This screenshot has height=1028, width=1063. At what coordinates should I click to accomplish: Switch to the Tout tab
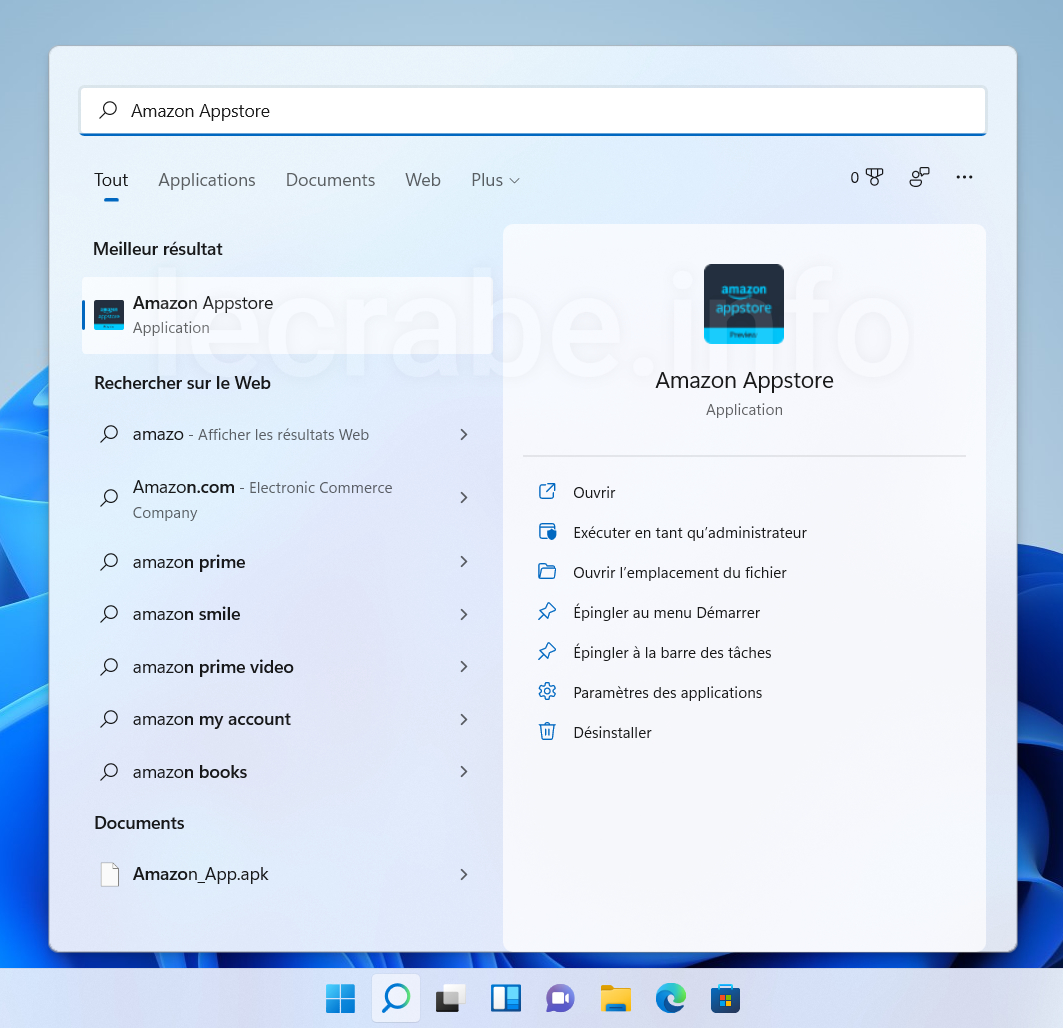click(111, 180)
